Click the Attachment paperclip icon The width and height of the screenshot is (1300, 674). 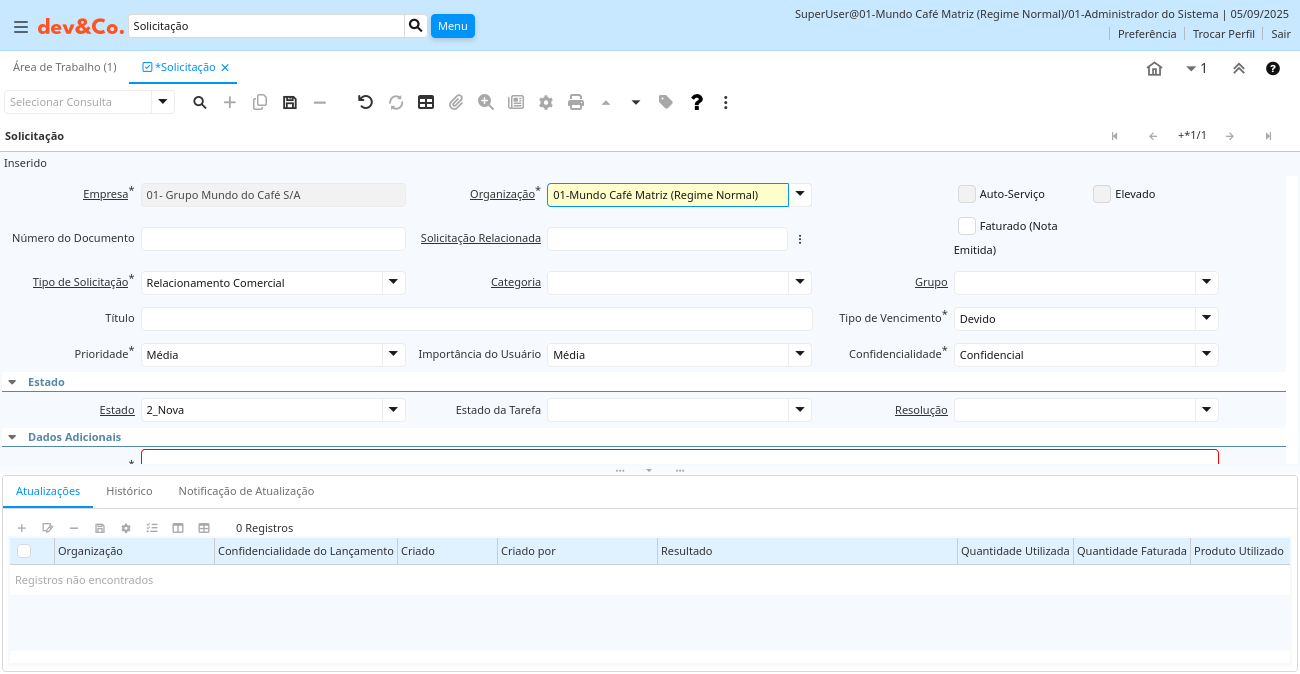[x=456, y=102]
